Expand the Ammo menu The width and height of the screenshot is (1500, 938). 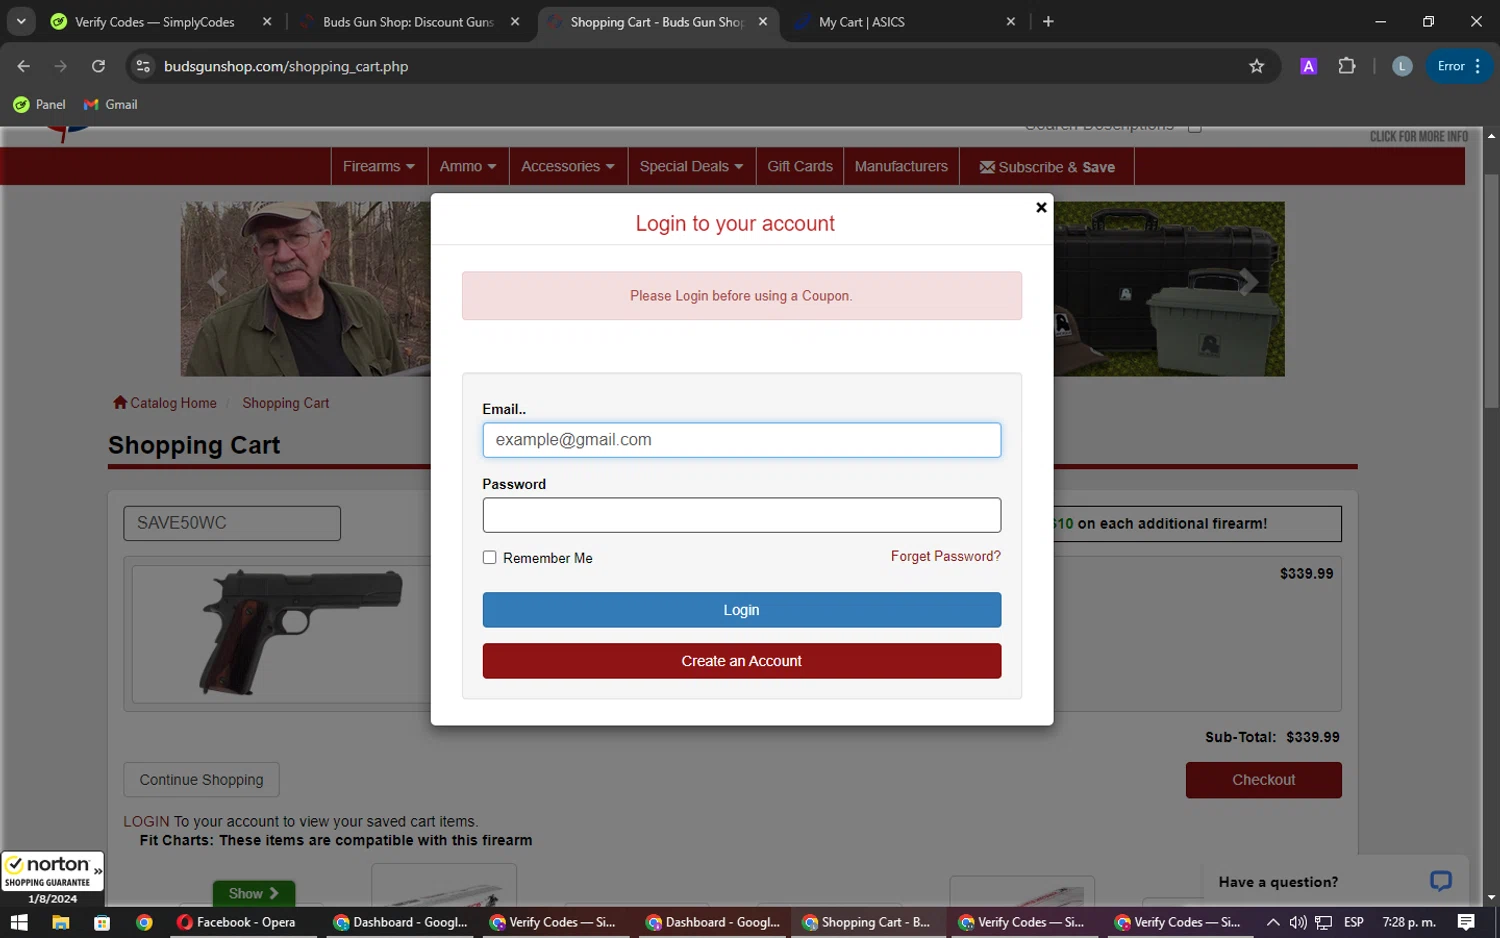tap(468, 166)
